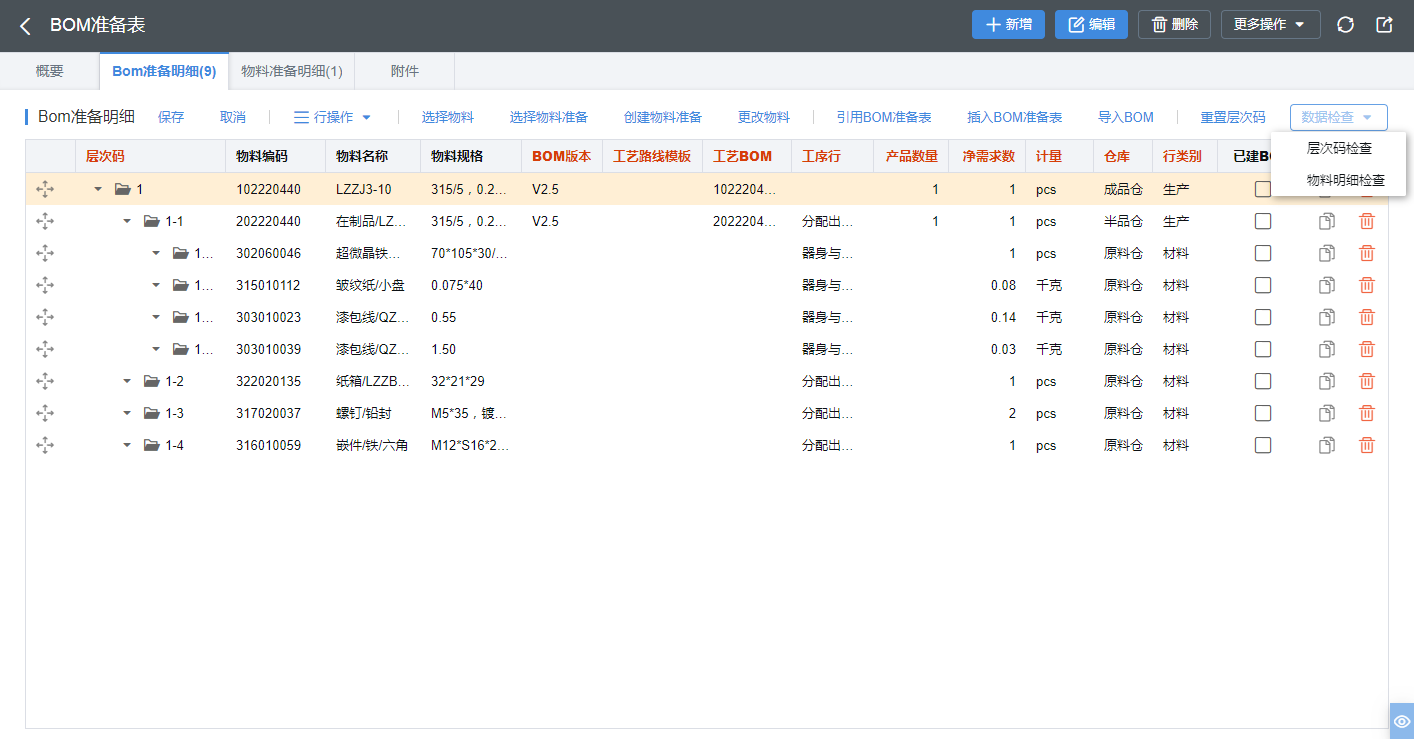Delete row 317020037 with trash icon

point(1367,413)
